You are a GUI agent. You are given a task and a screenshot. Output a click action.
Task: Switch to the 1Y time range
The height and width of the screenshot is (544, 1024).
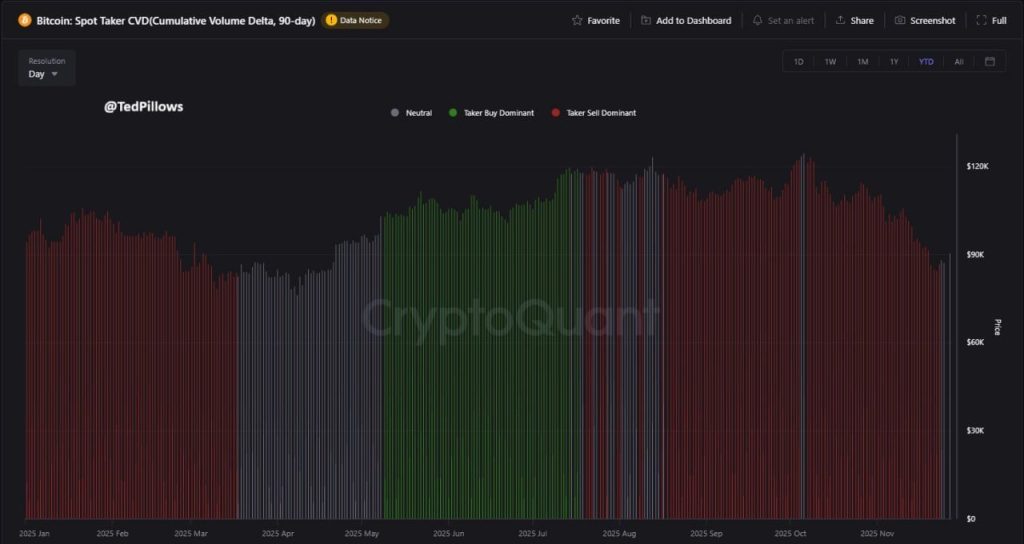(894, 62)
